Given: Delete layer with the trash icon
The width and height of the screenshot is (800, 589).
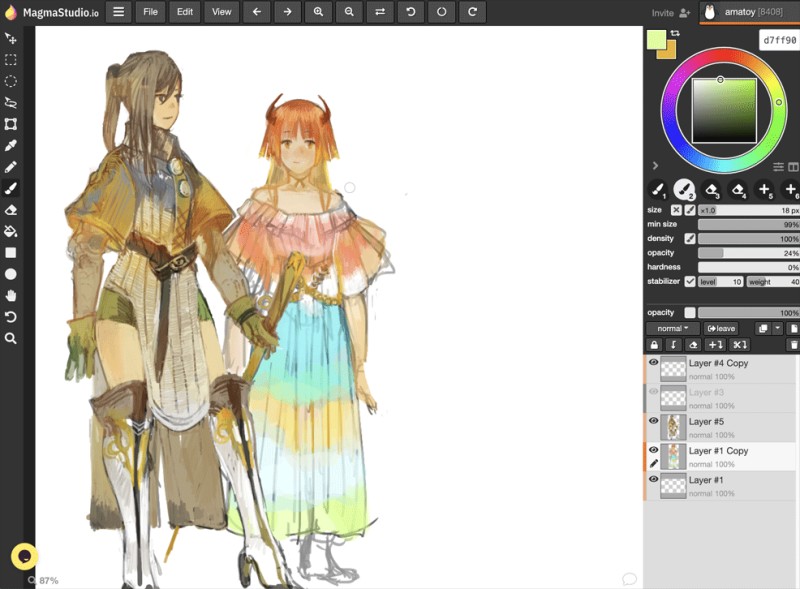Looking at the screenshot, I should [x=793, y=345].
